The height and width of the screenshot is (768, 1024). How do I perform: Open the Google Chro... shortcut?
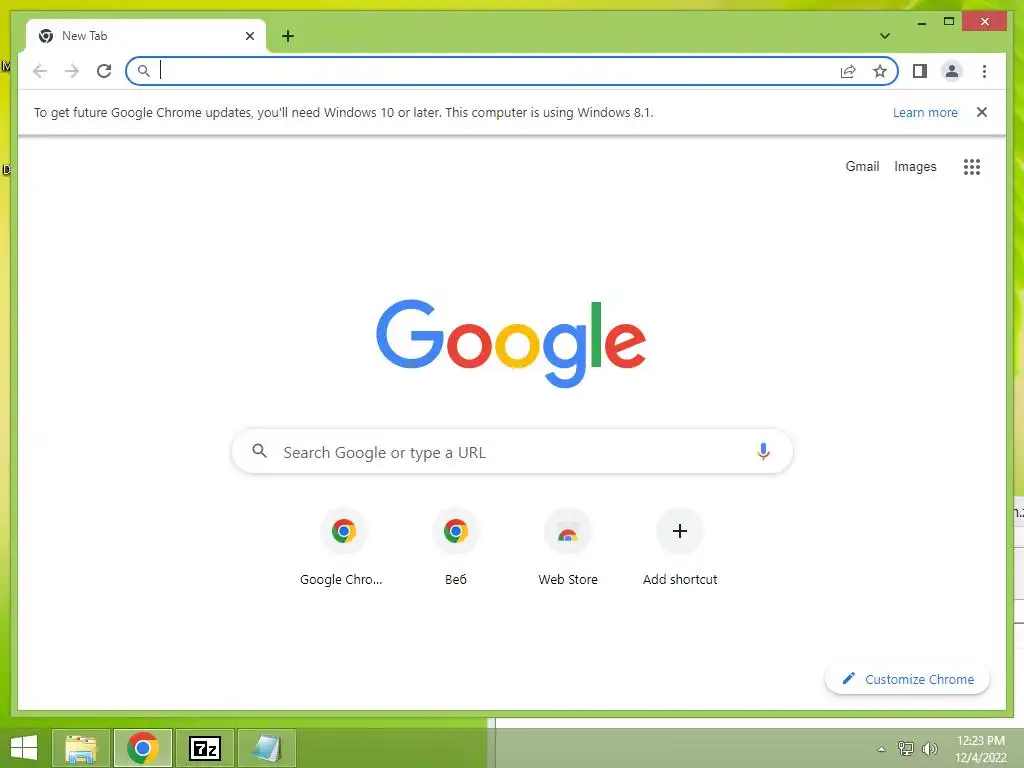click(x=343, y=548)
